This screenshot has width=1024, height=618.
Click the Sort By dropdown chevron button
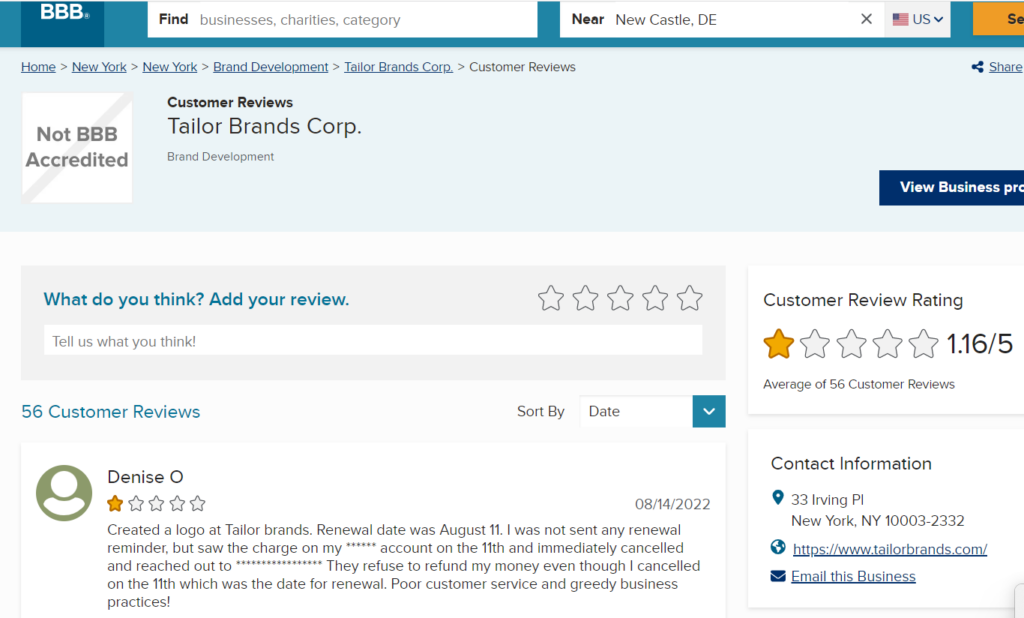pos(709,412)
